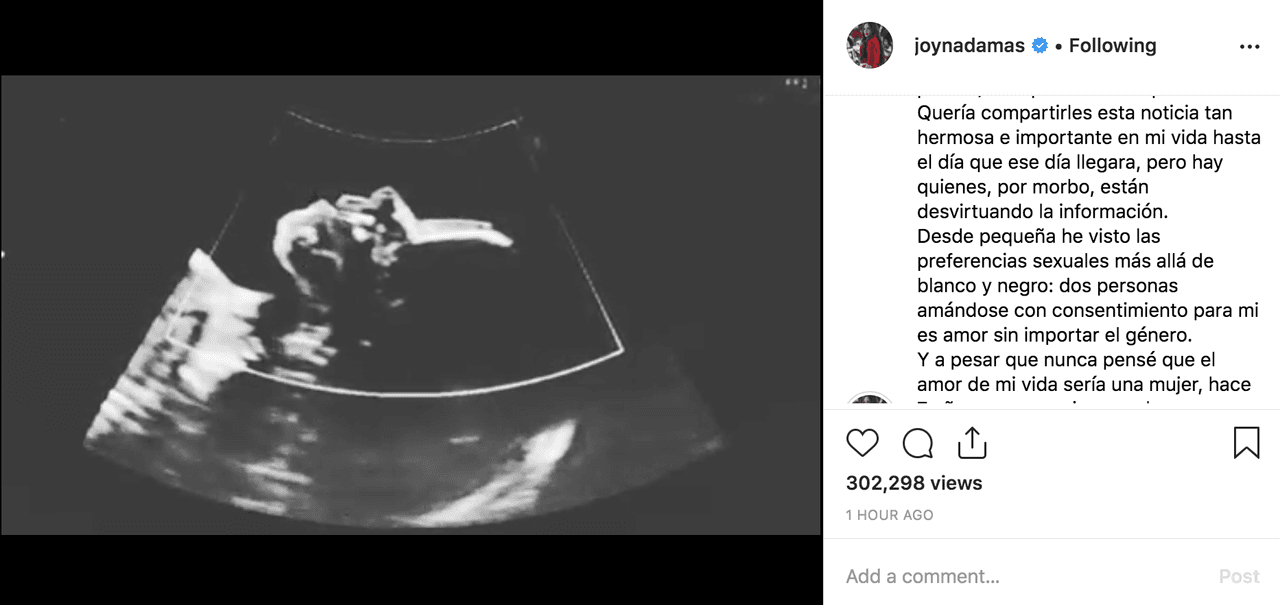Viewport: 1280px width, 605px height.
Task: Show details of 302,298 views
Action: (x=914, y=483)
